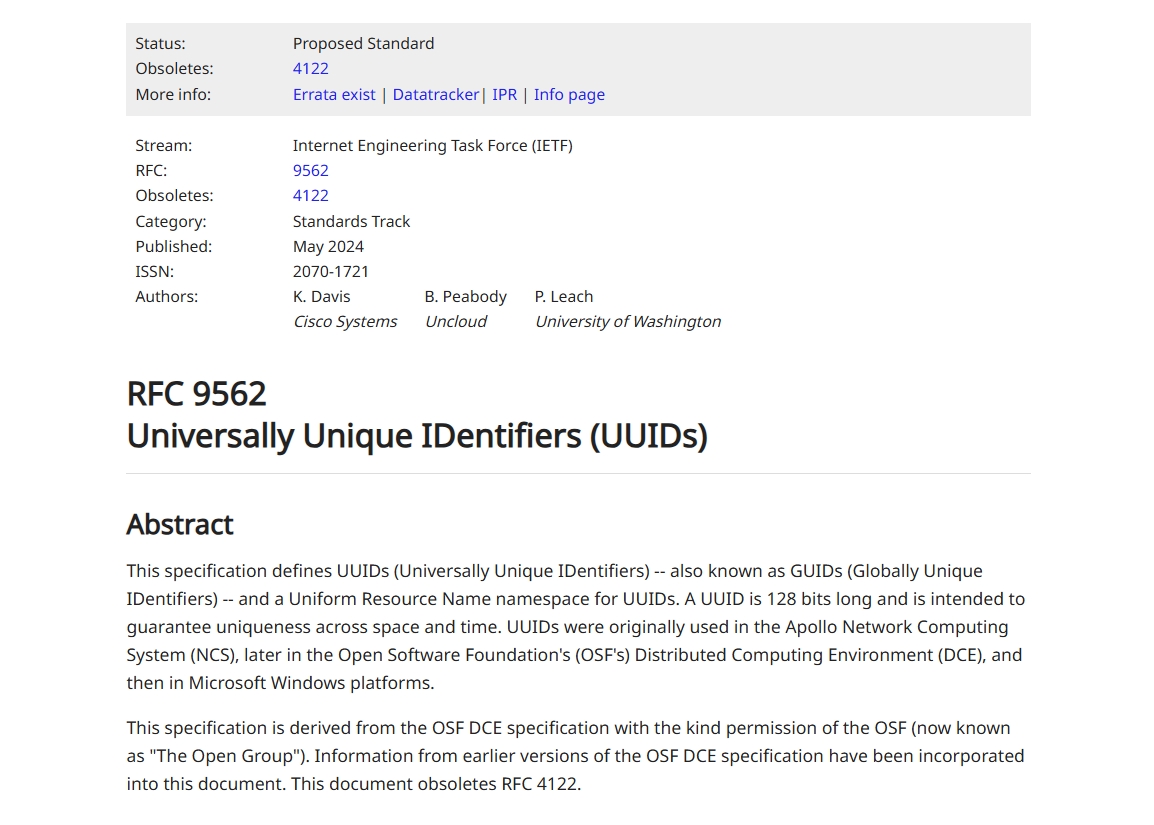The image size is (1154, 825).
Task: Open the Errata exist link
Action: tap(333, 94)
